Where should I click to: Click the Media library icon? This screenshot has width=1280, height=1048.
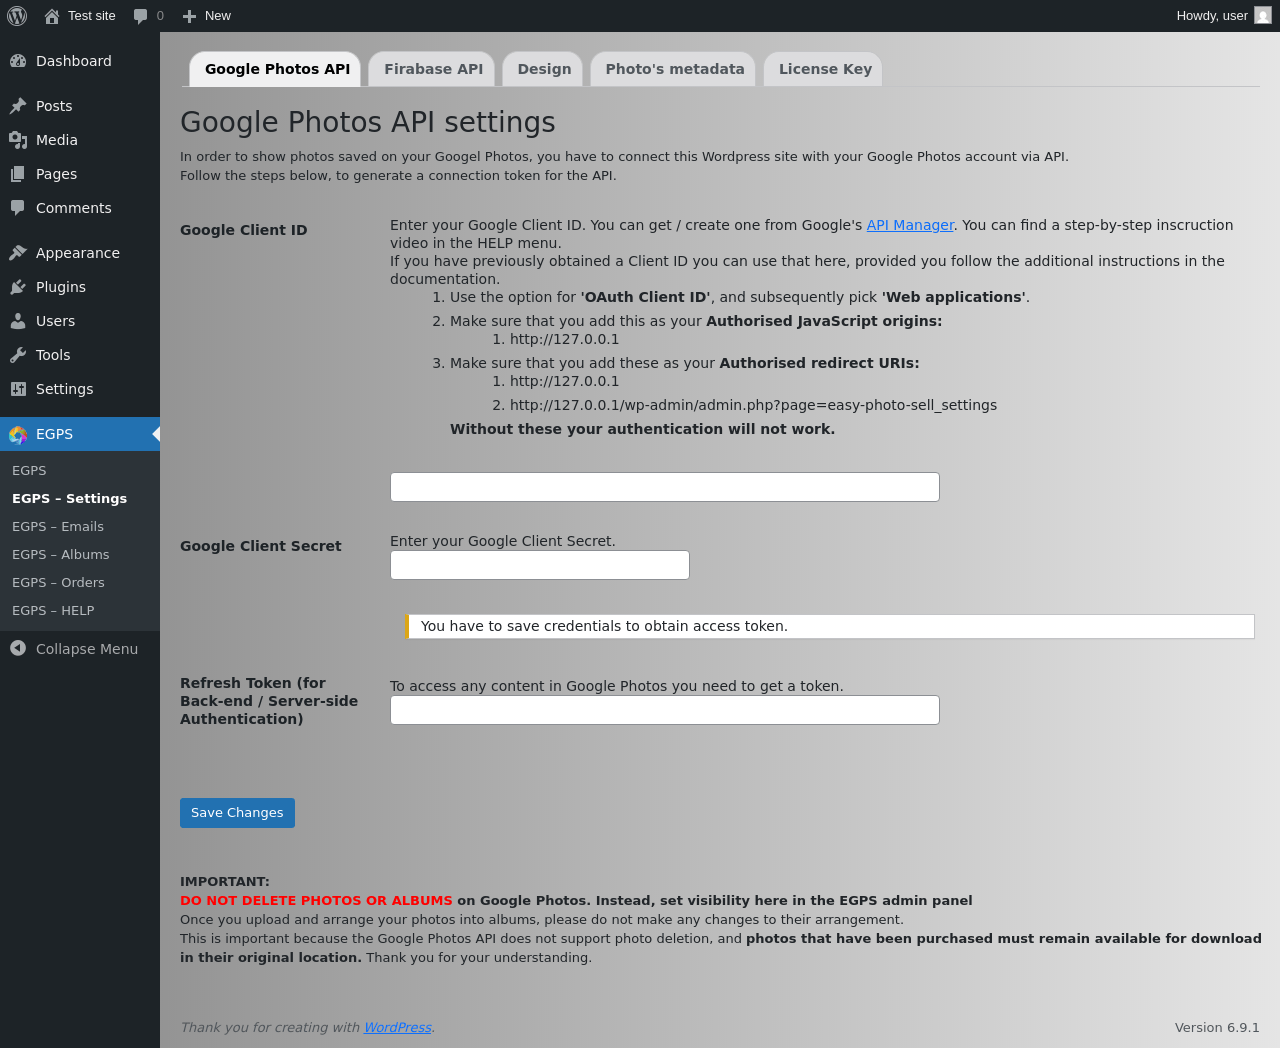18,140
